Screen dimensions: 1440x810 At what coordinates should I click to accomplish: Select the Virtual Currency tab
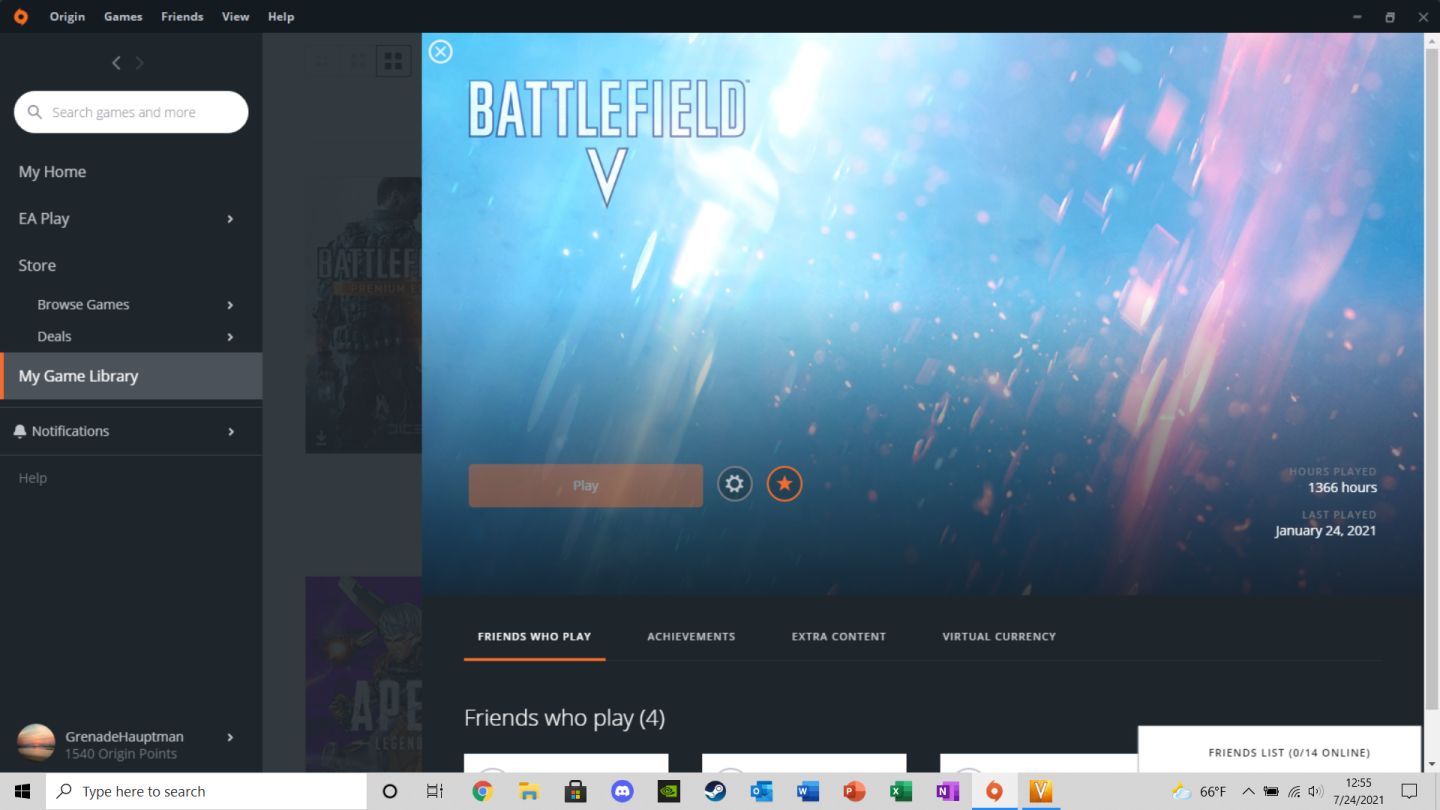(x=999, y=636)
